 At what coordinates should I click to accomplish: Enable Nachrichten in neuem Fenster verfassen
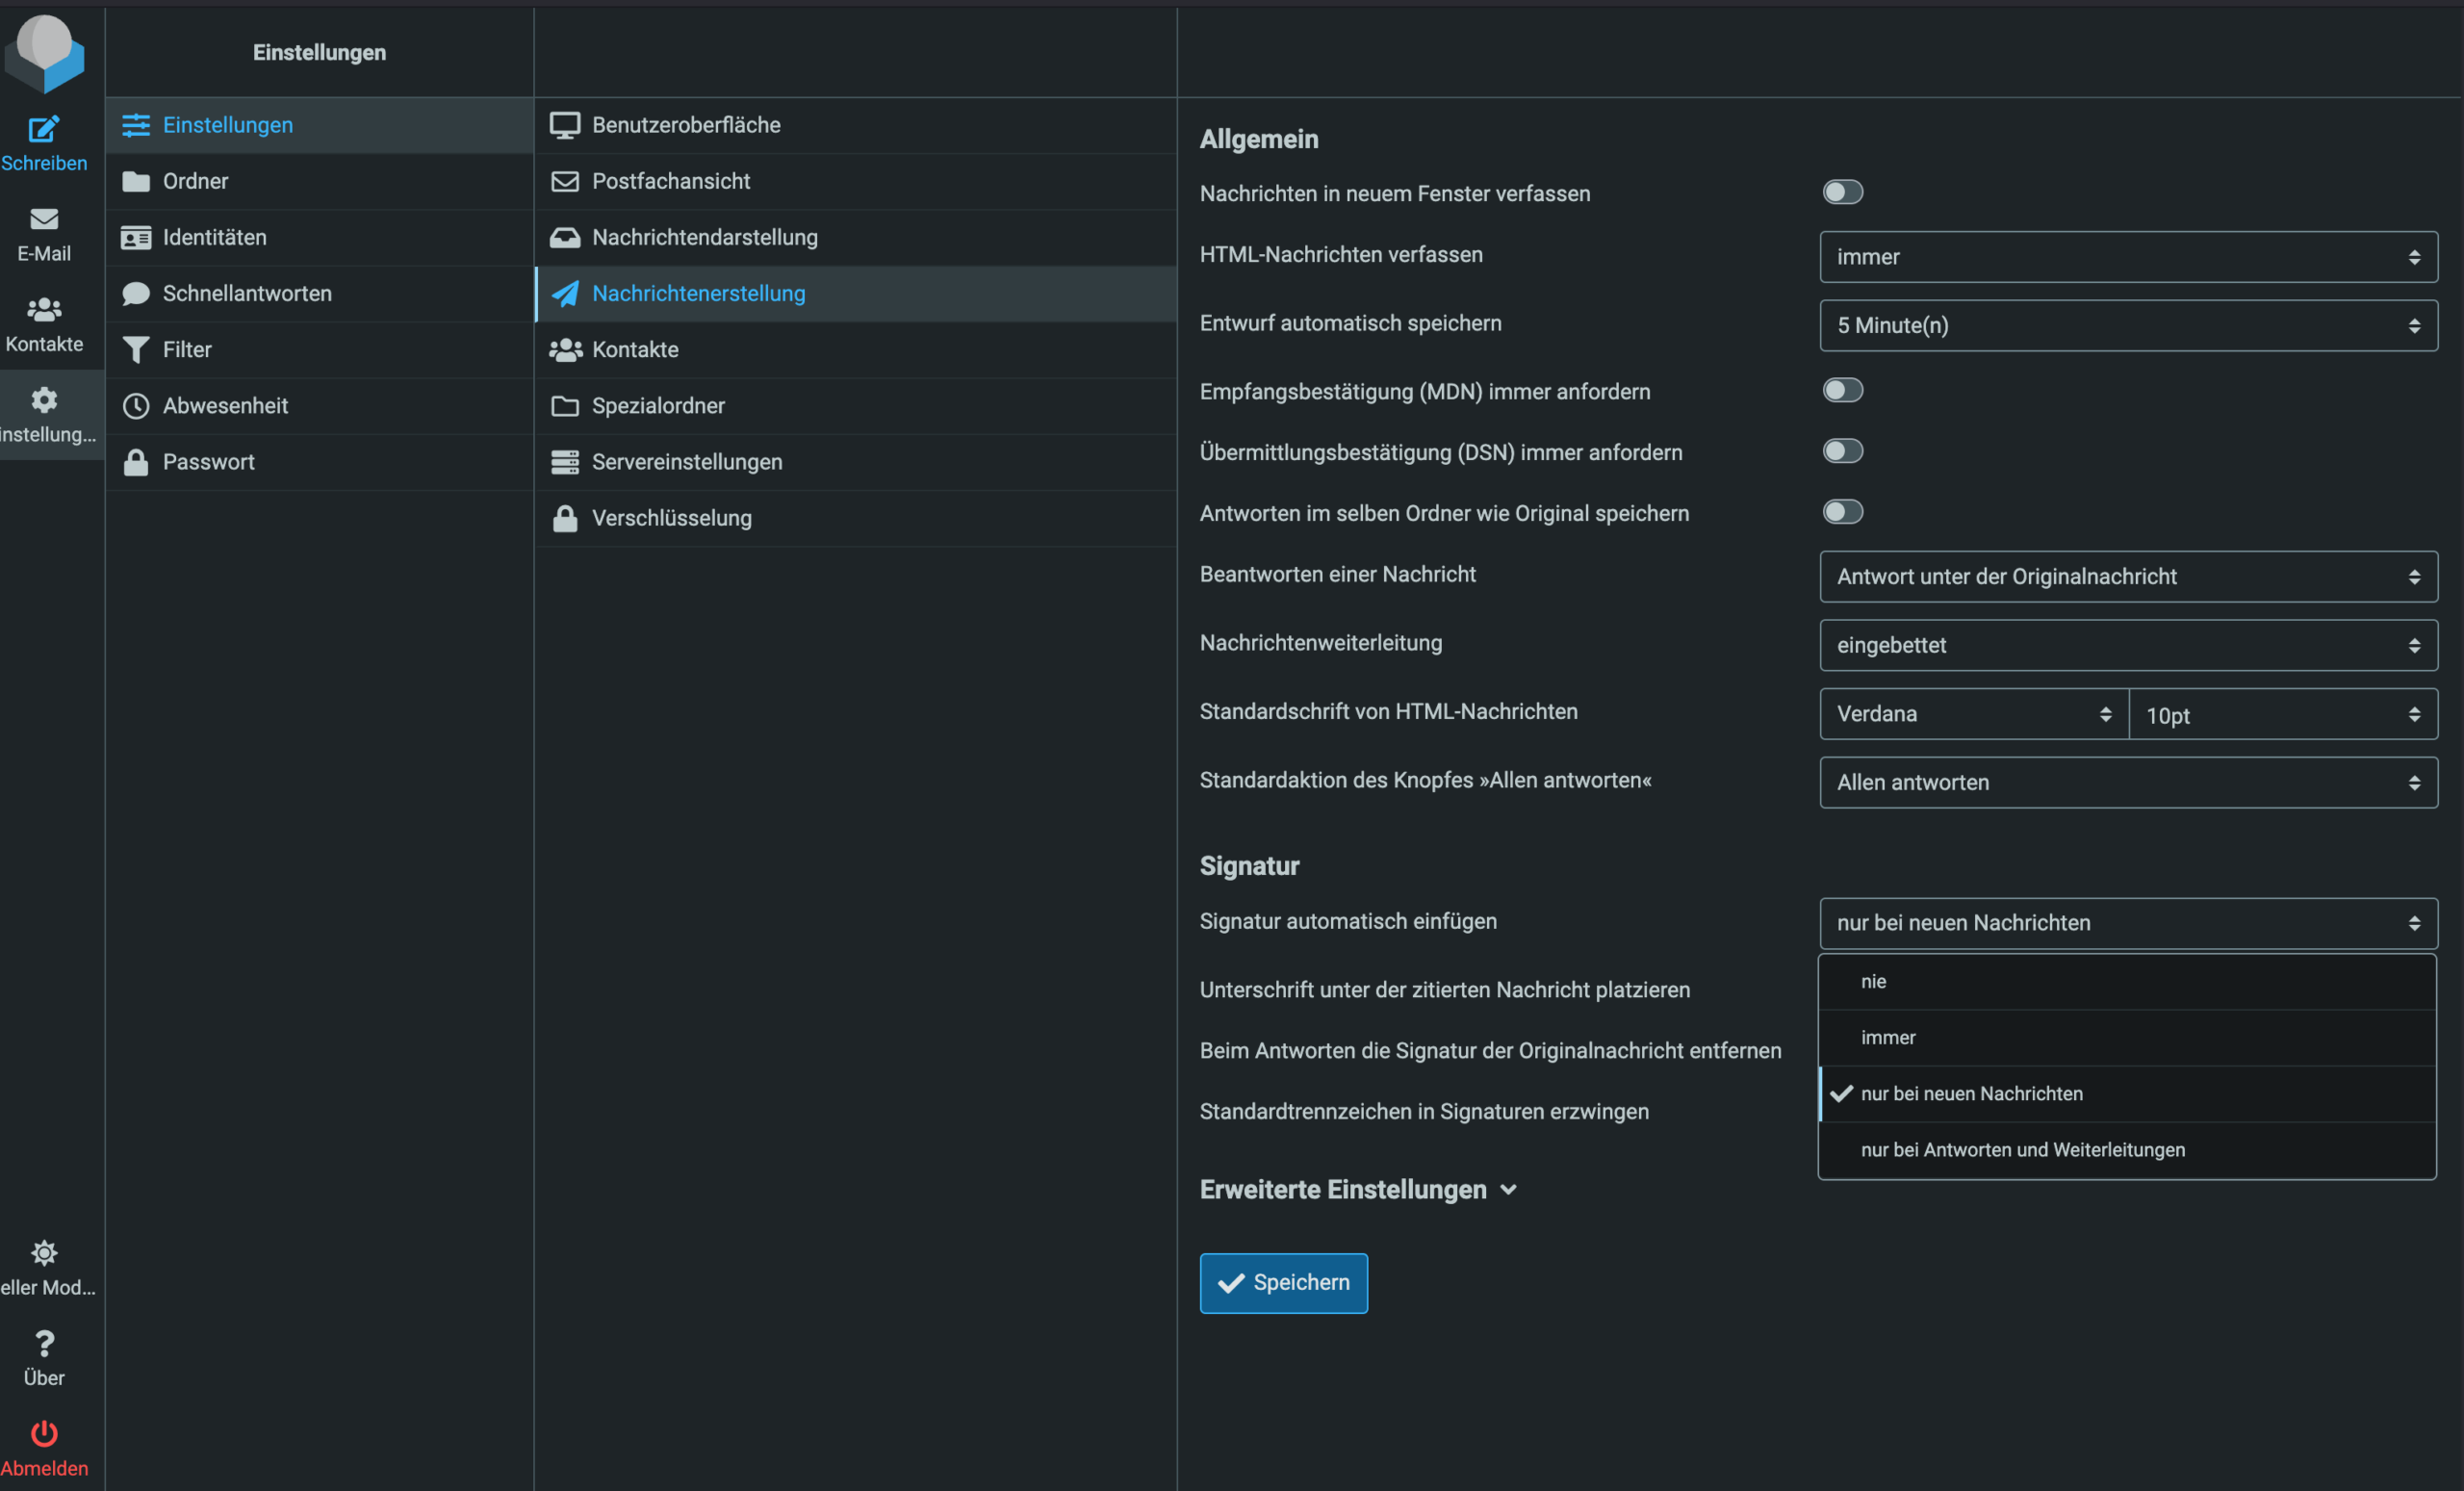tap(1842, 192)
